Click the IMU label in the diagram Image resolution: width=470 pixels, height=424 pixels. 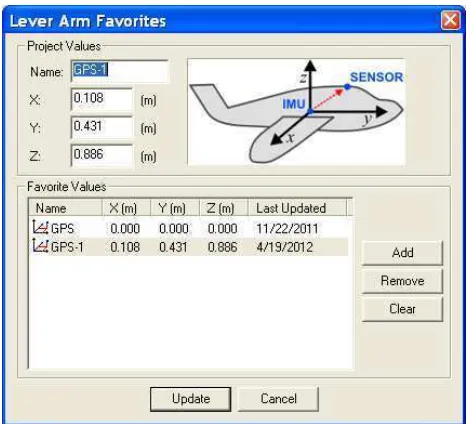tap(294, 104)
